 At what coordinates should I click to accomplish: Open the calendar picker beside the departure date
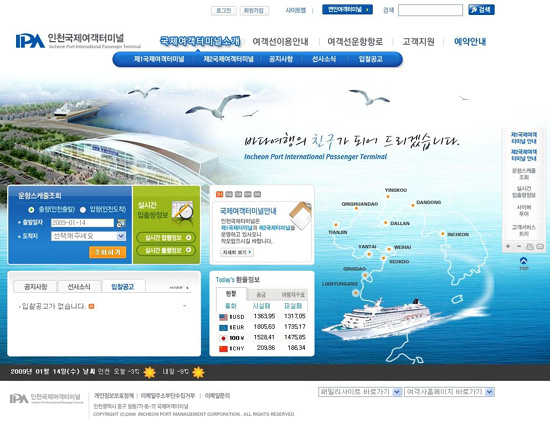pyautogui.click(x=121, y=223)
